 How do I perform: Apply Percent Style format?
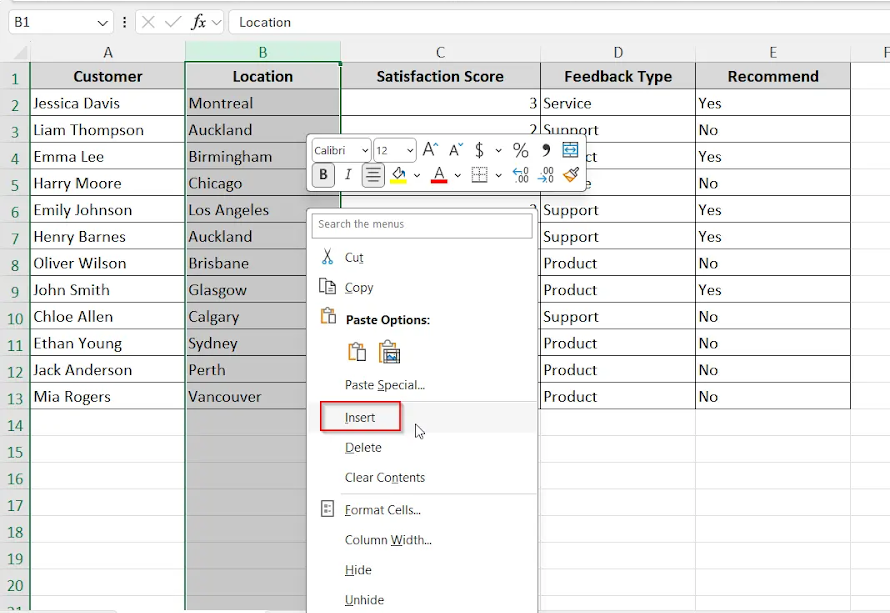[x=520, y=150]
